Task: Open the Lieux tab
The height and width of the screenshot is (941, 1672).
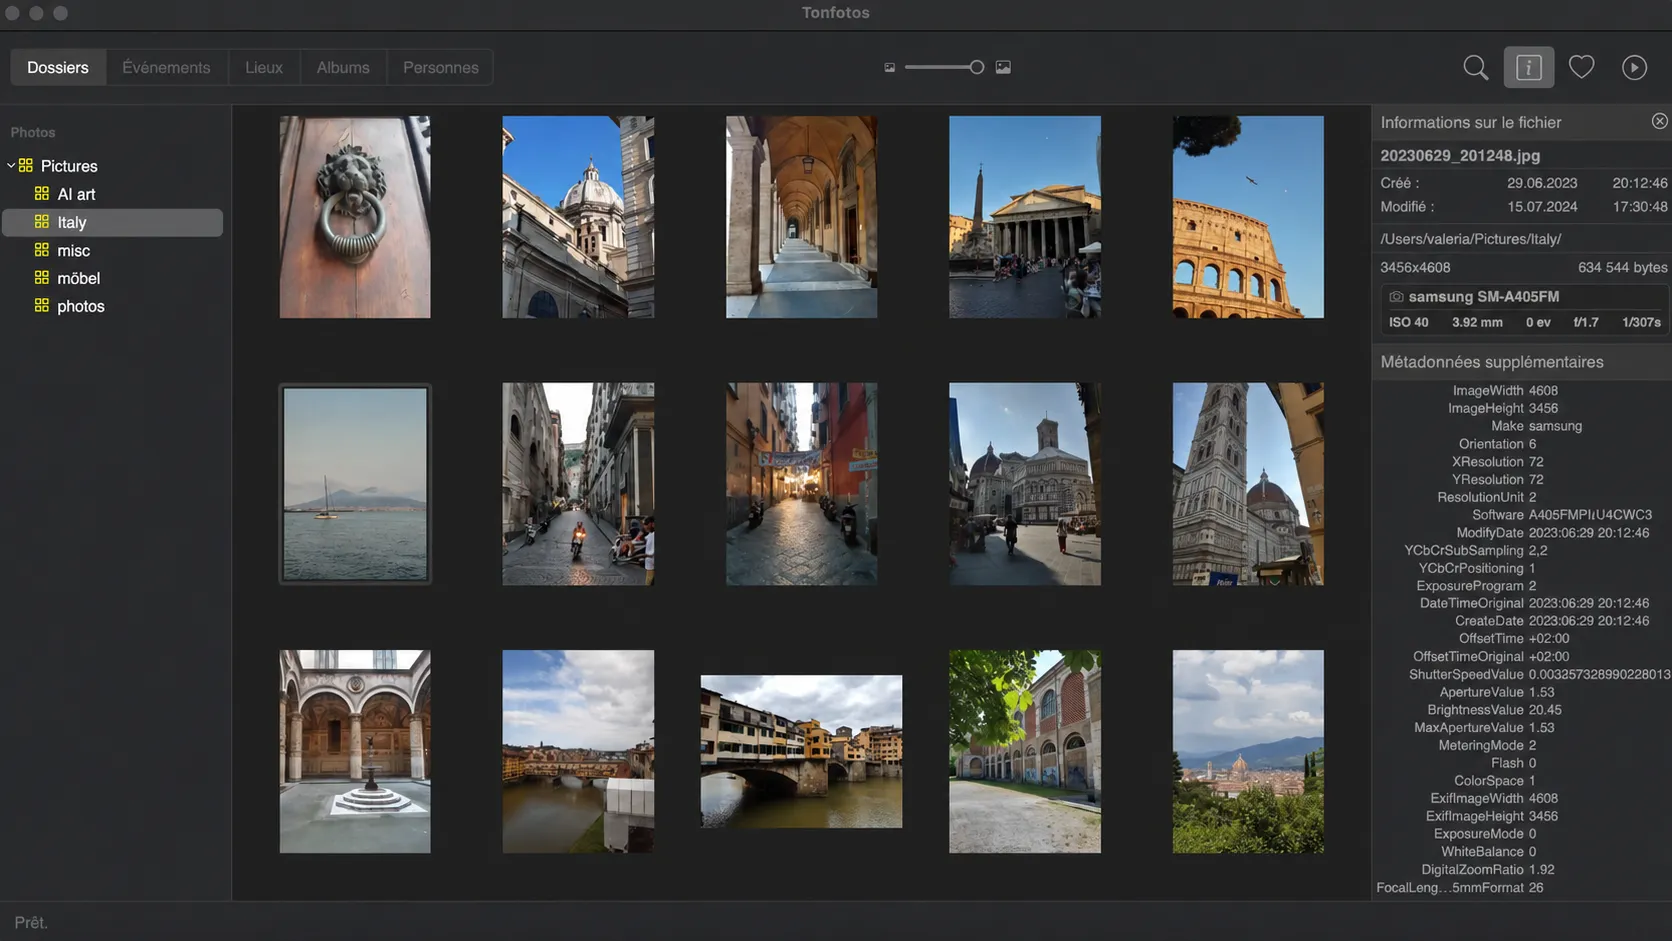Action: pos(264,67)
